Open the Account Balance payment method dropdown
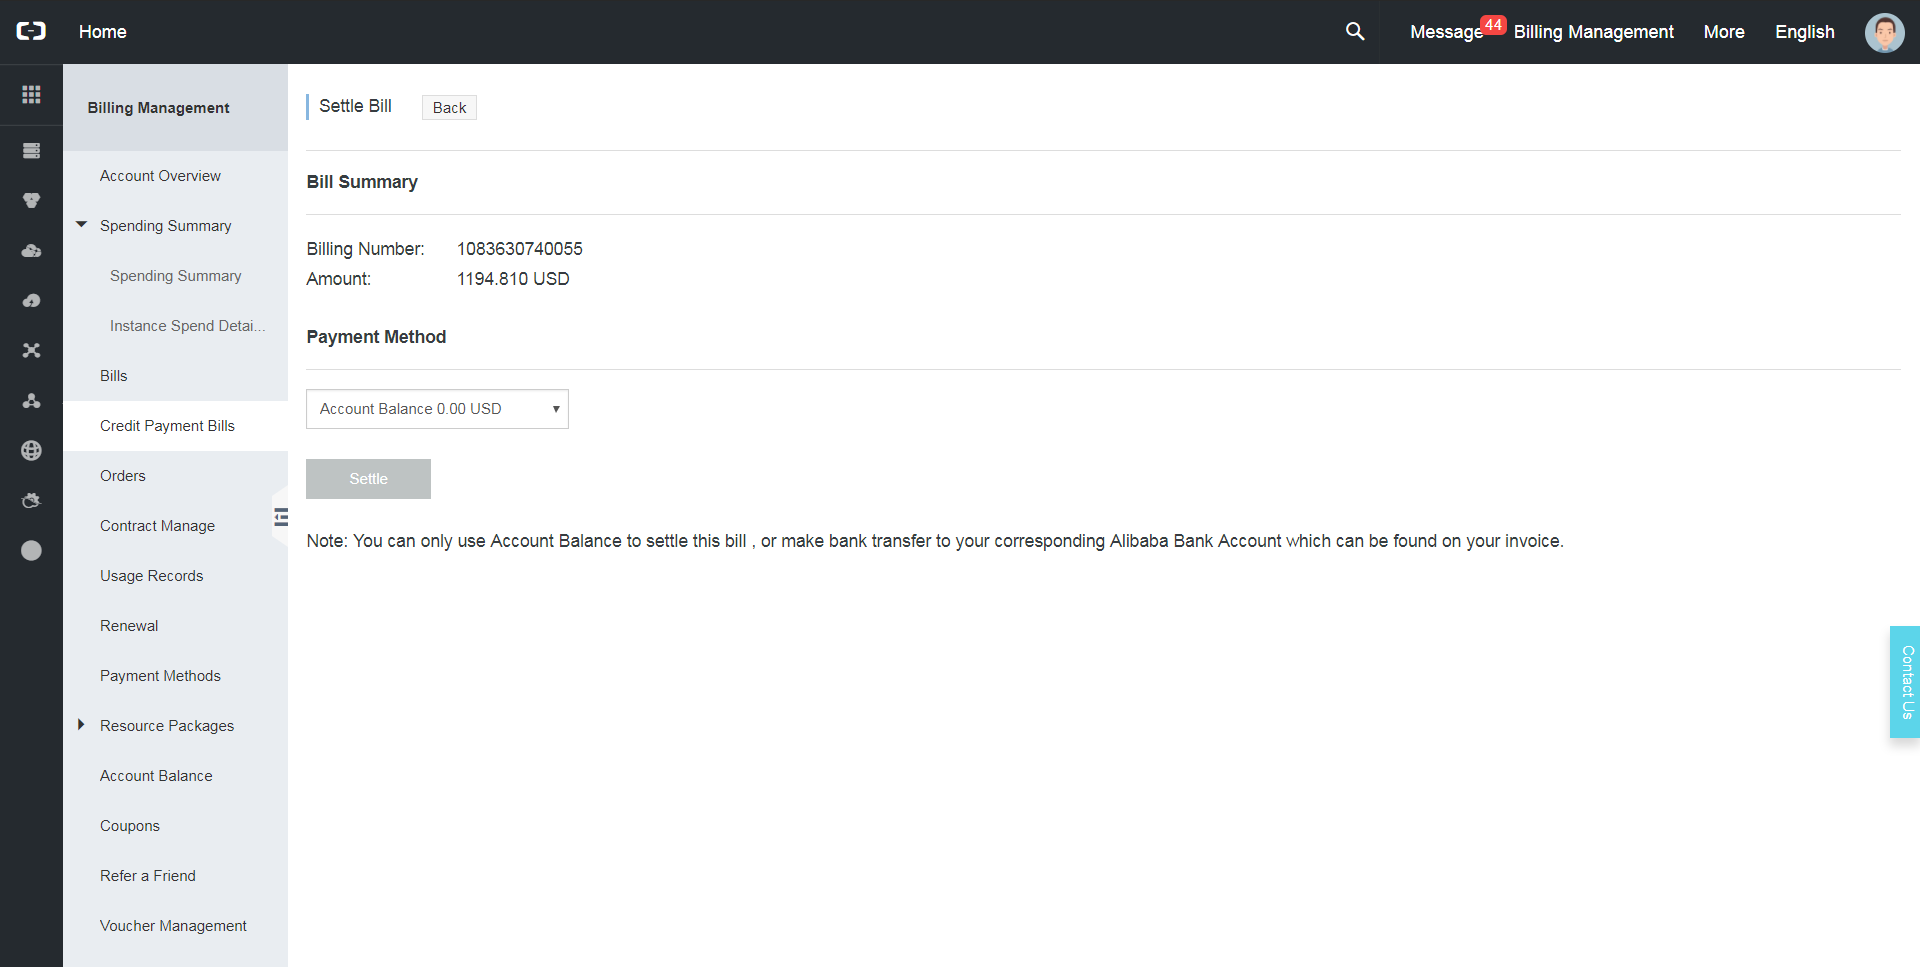 (437, 409)
